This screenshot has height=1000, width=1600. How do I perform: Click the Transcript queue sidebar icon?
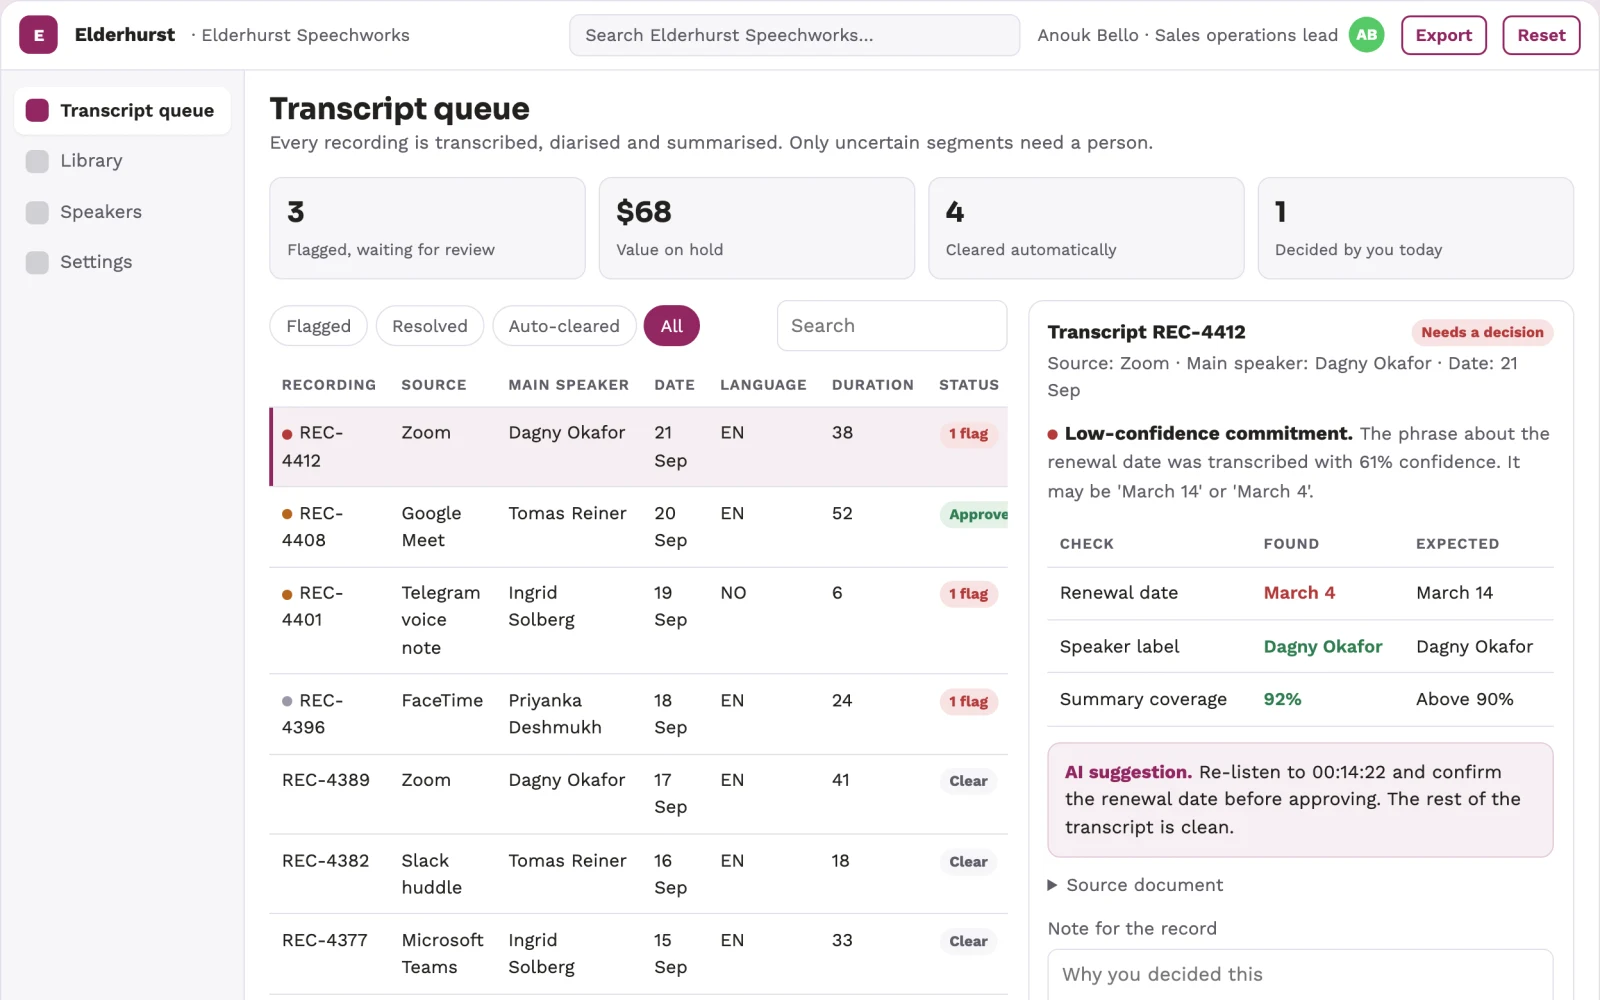(37, 110)
